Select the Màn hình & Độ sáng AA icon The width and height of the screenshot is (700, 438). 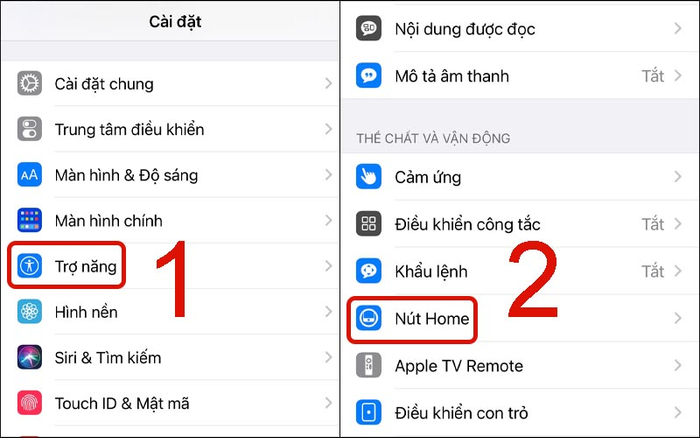click(29, 175)
